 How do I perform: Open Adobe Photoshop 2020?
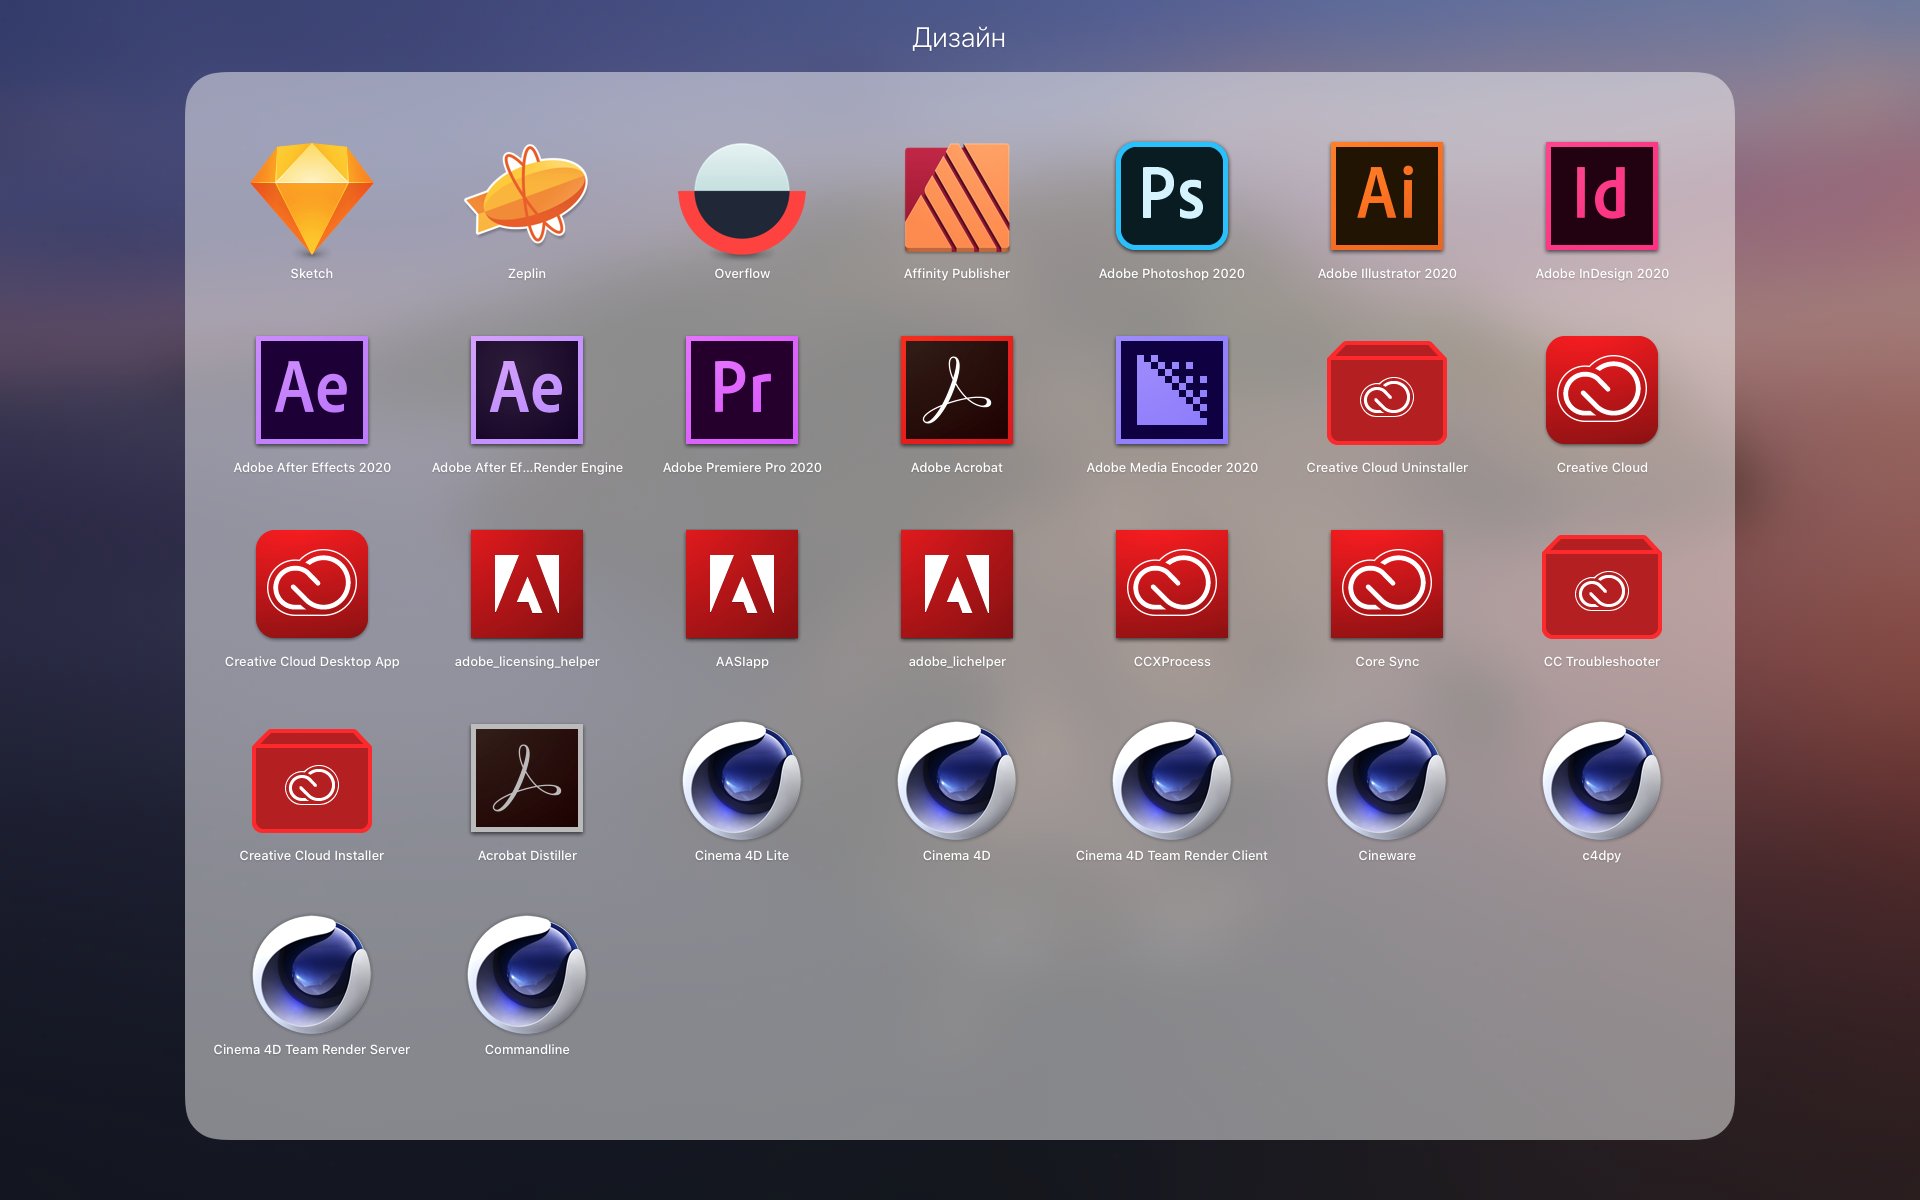[1172, 197]
